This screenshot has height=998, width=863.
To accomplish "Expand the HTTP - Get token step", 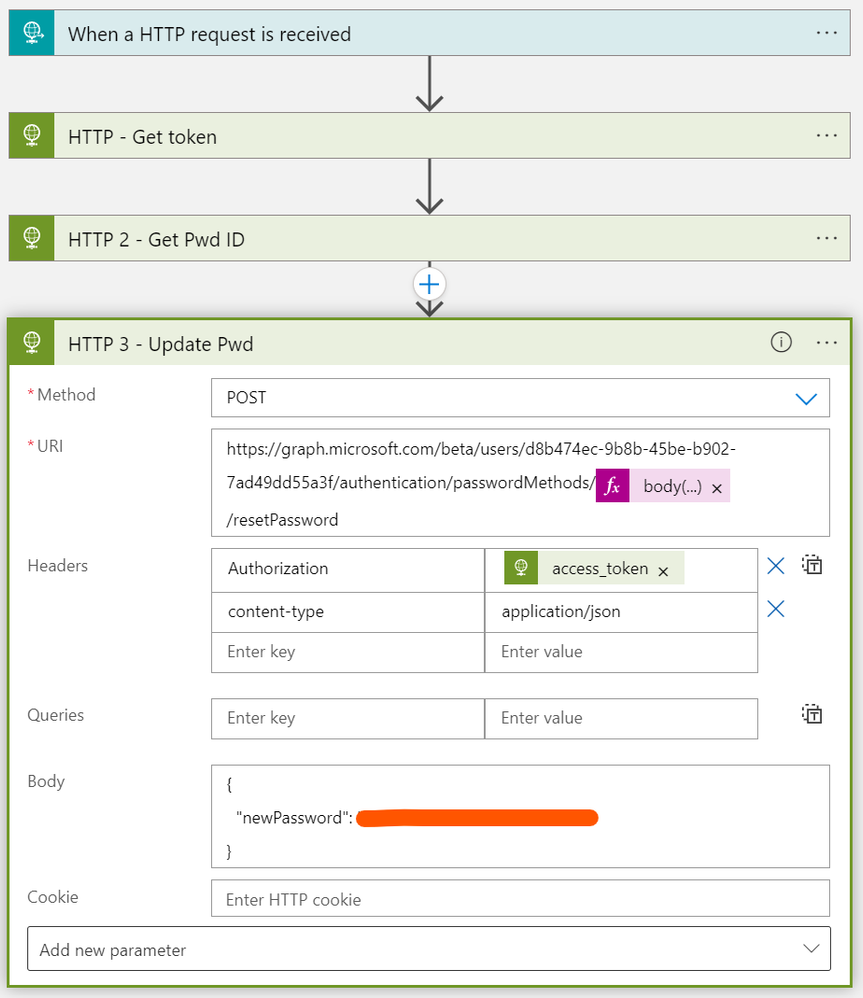I will (430, 136).
